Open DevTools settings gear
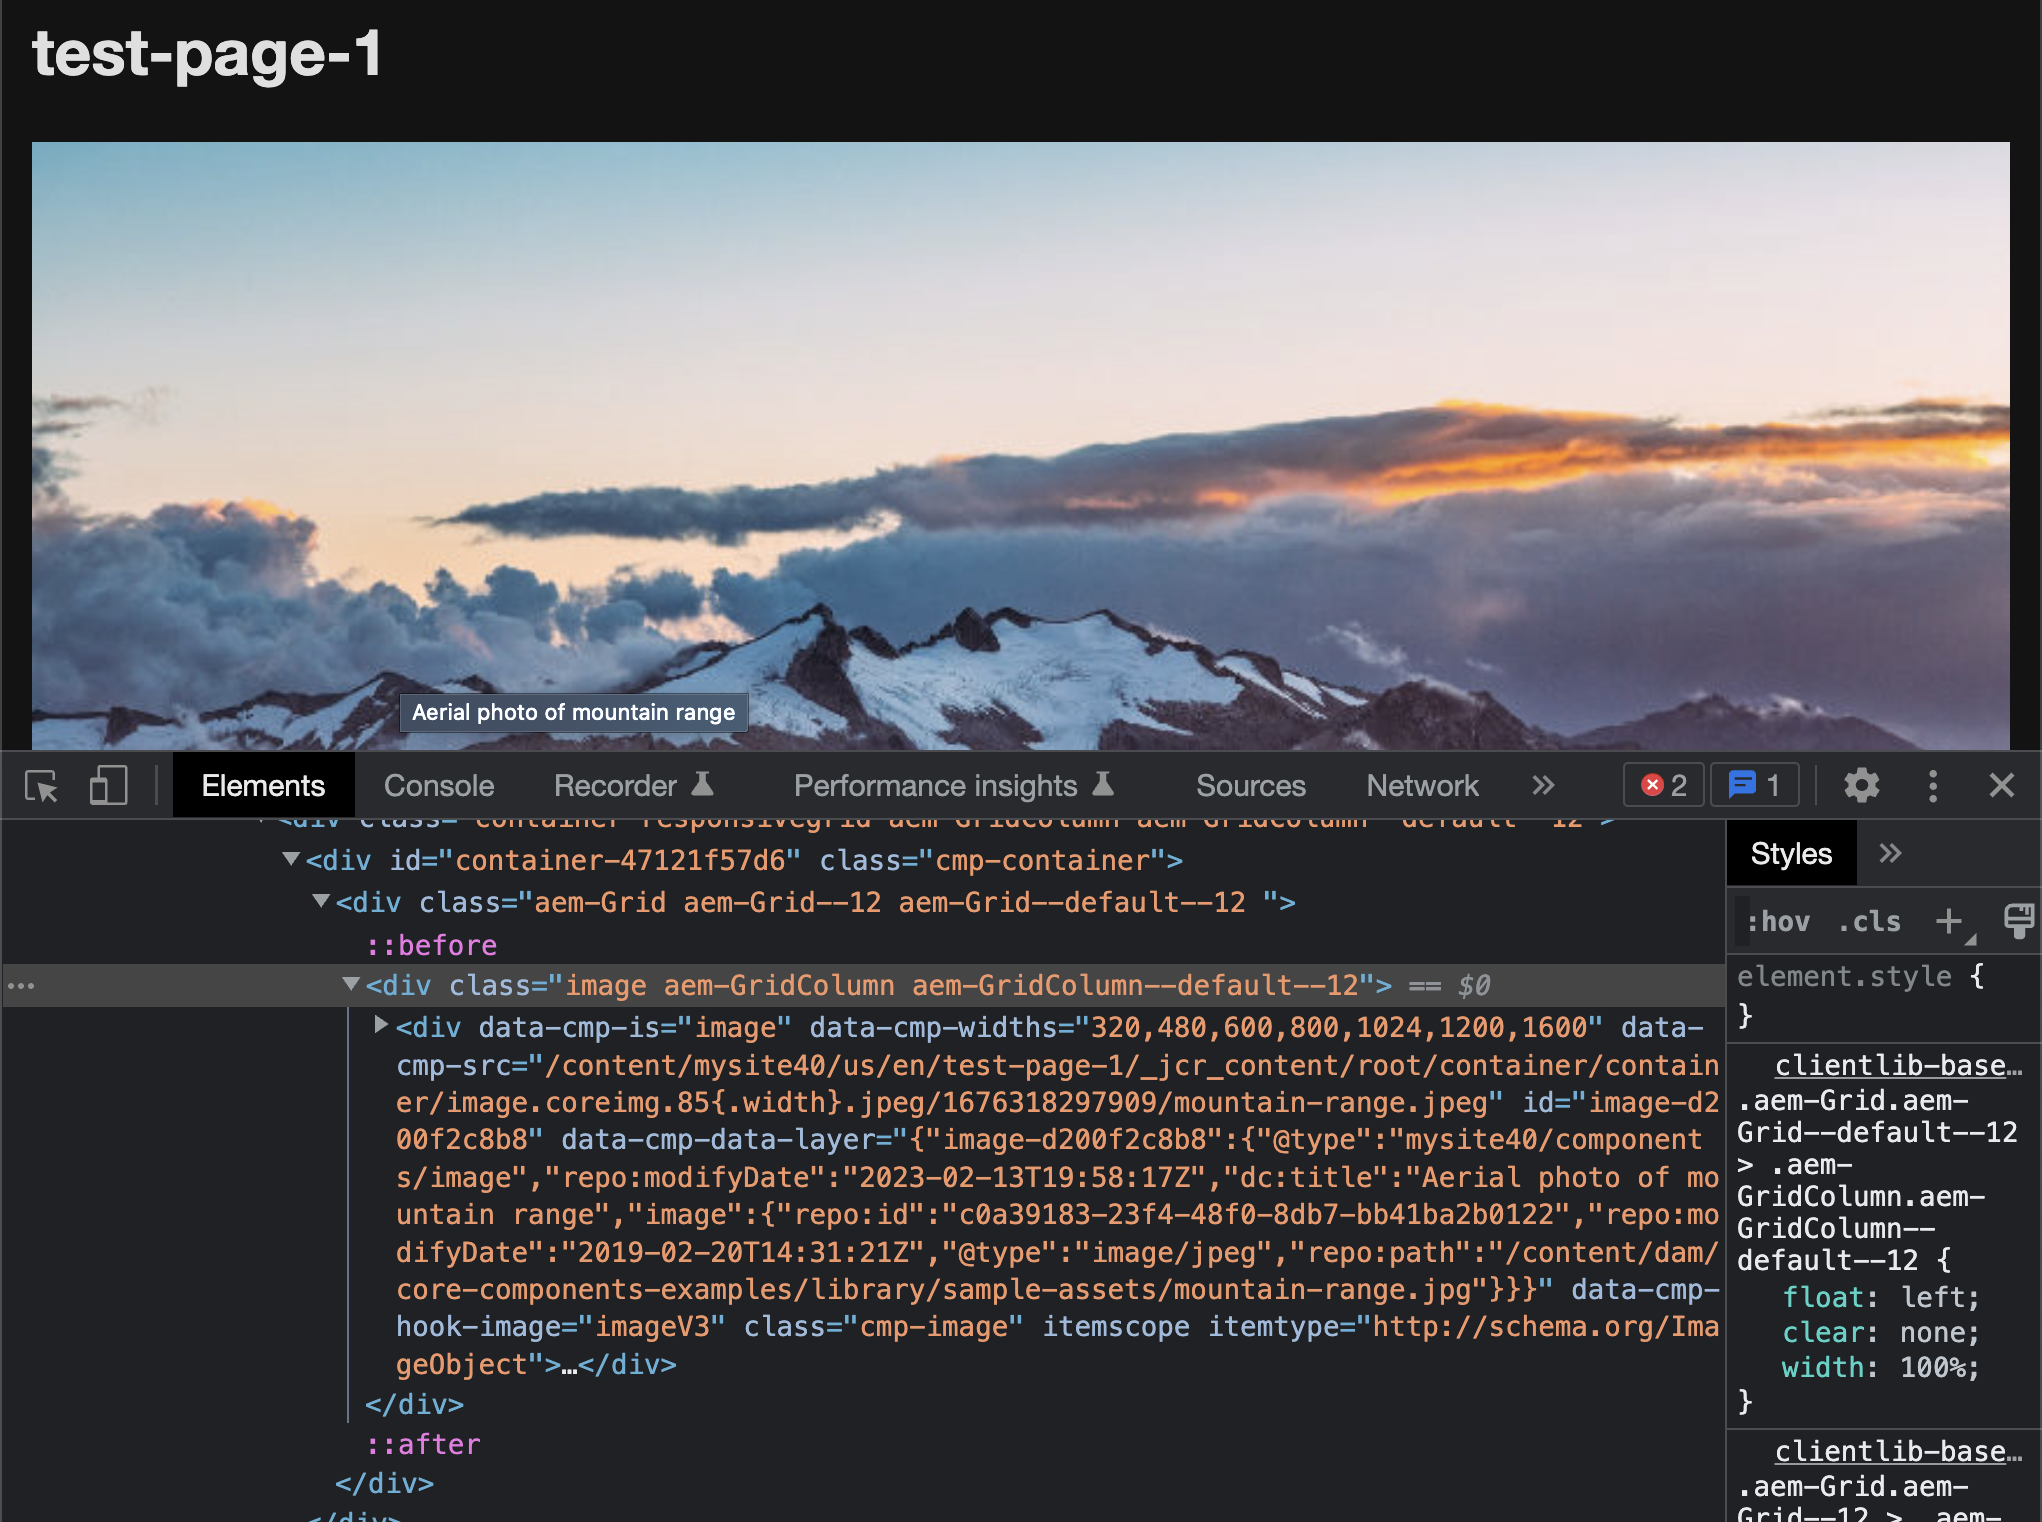2042x1522 pixels. [1862, 786]
